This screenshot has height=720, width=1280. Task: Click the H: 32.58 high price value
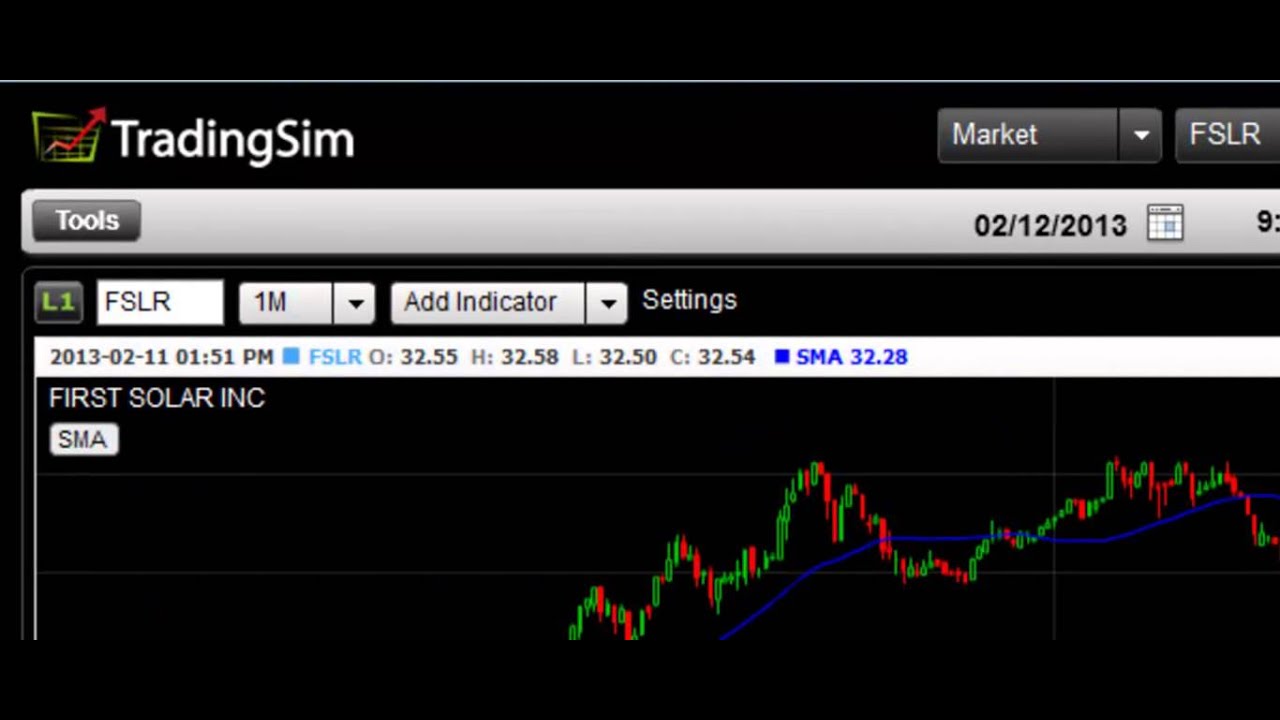tap(515, 357)
